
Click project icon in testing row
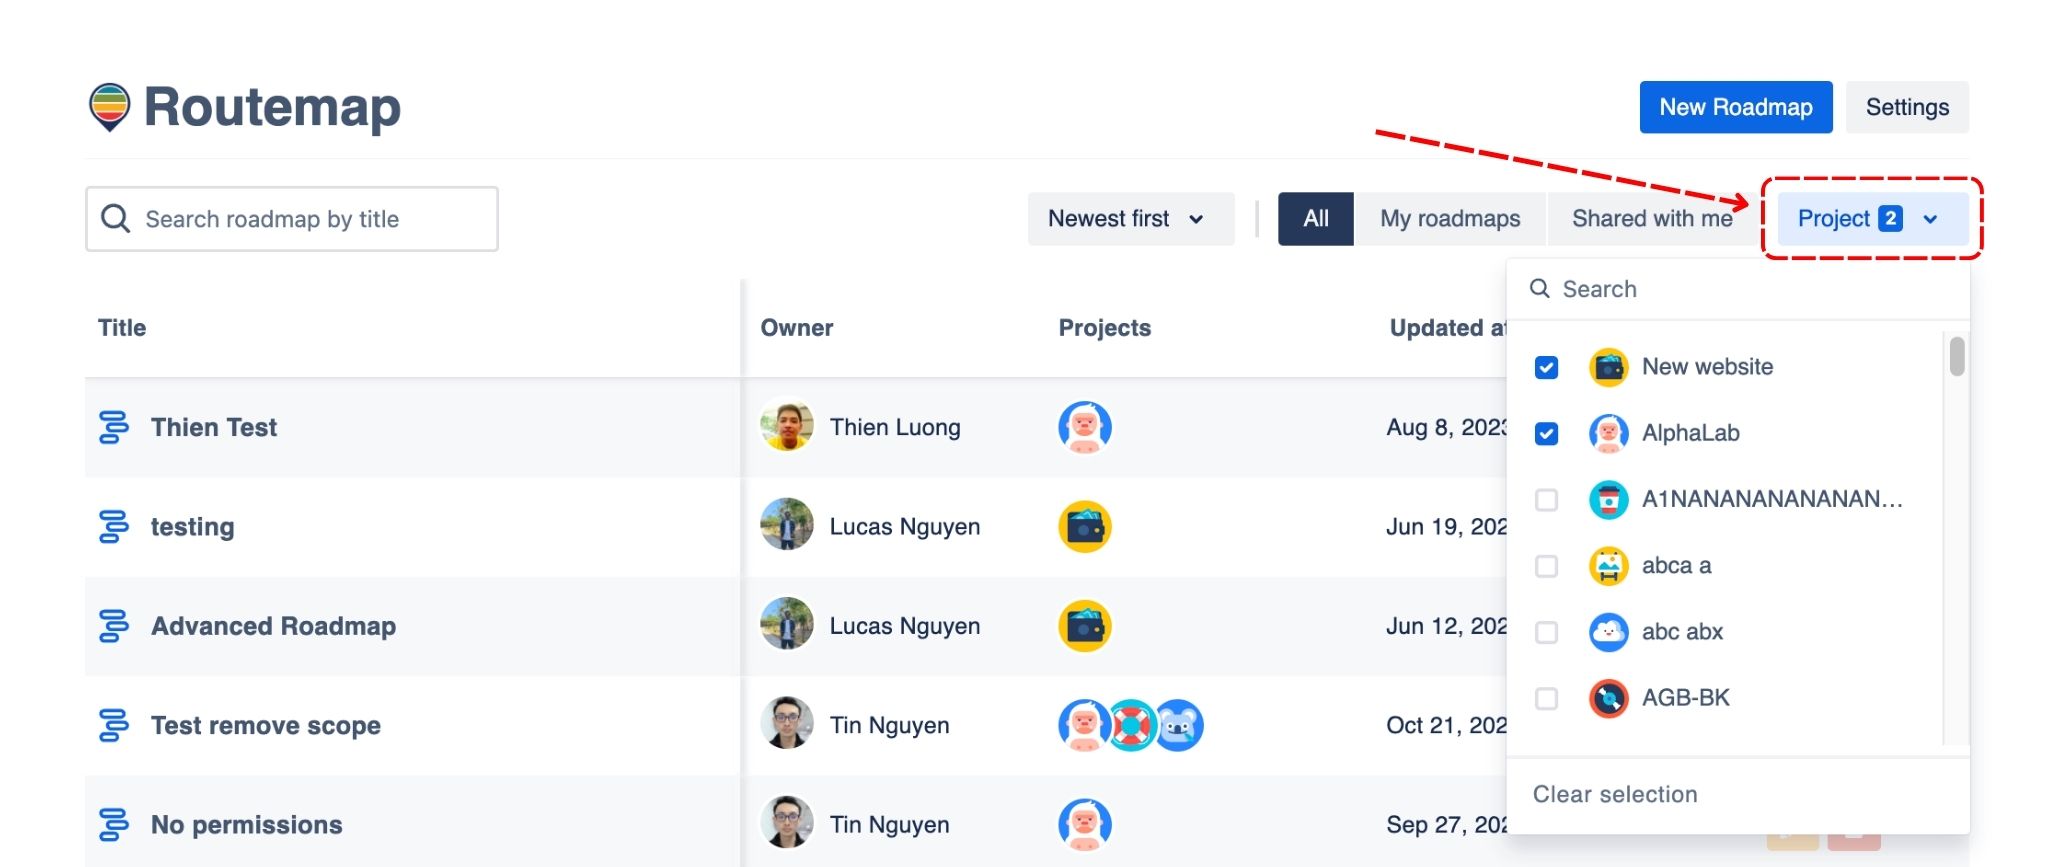(1084, 527)
